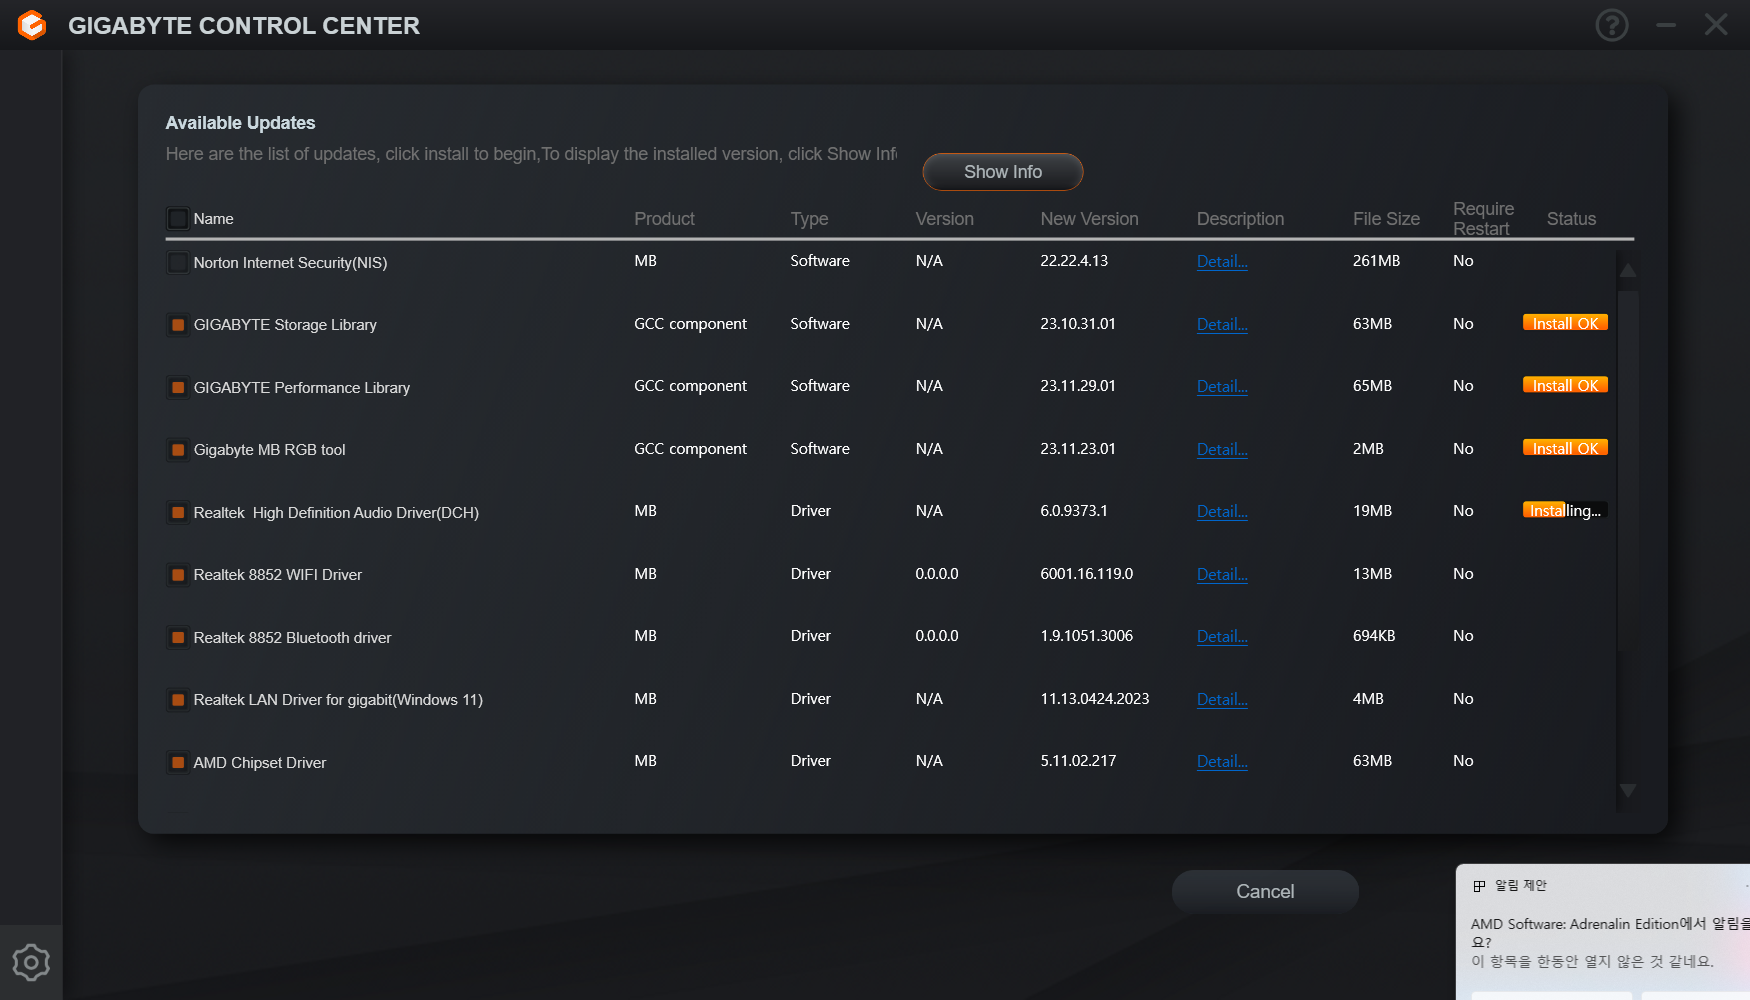Click Install OK status for GIGABYTE Storage Library

pos(1565,323)
